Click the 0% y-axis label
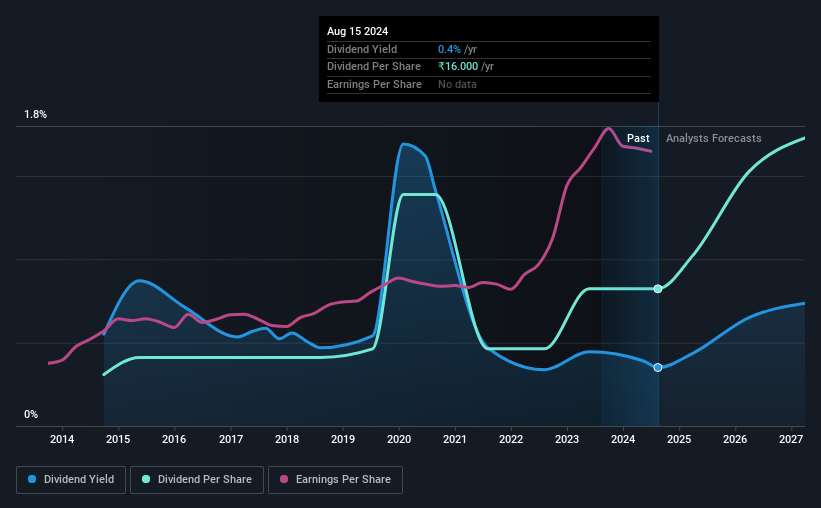The width and height of the screenshot is (821, 508). [31, 414]
